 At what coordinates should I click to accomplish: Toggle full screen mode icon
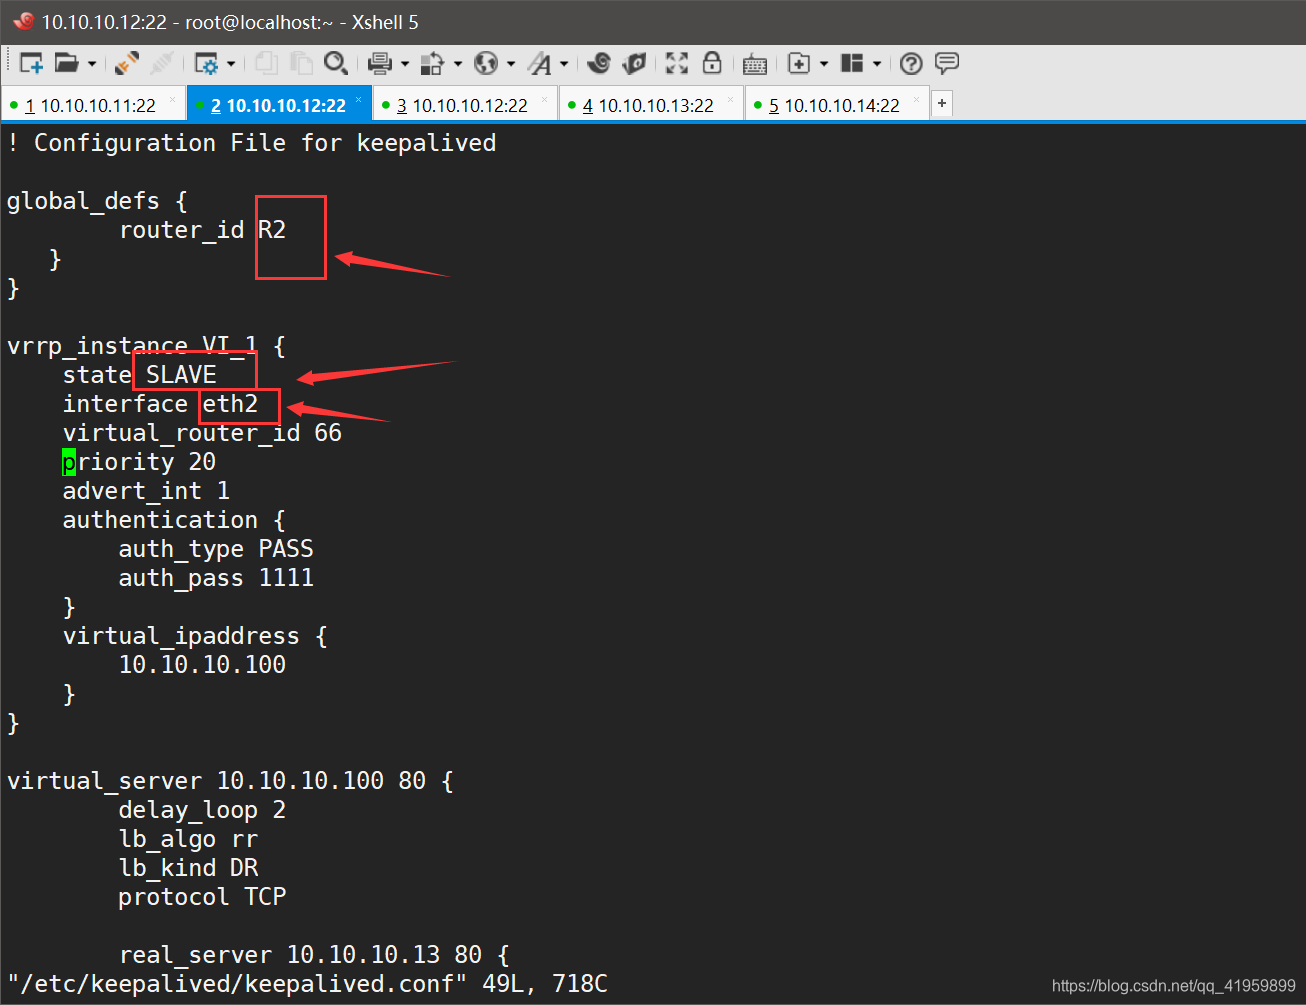tap(677, 63)
